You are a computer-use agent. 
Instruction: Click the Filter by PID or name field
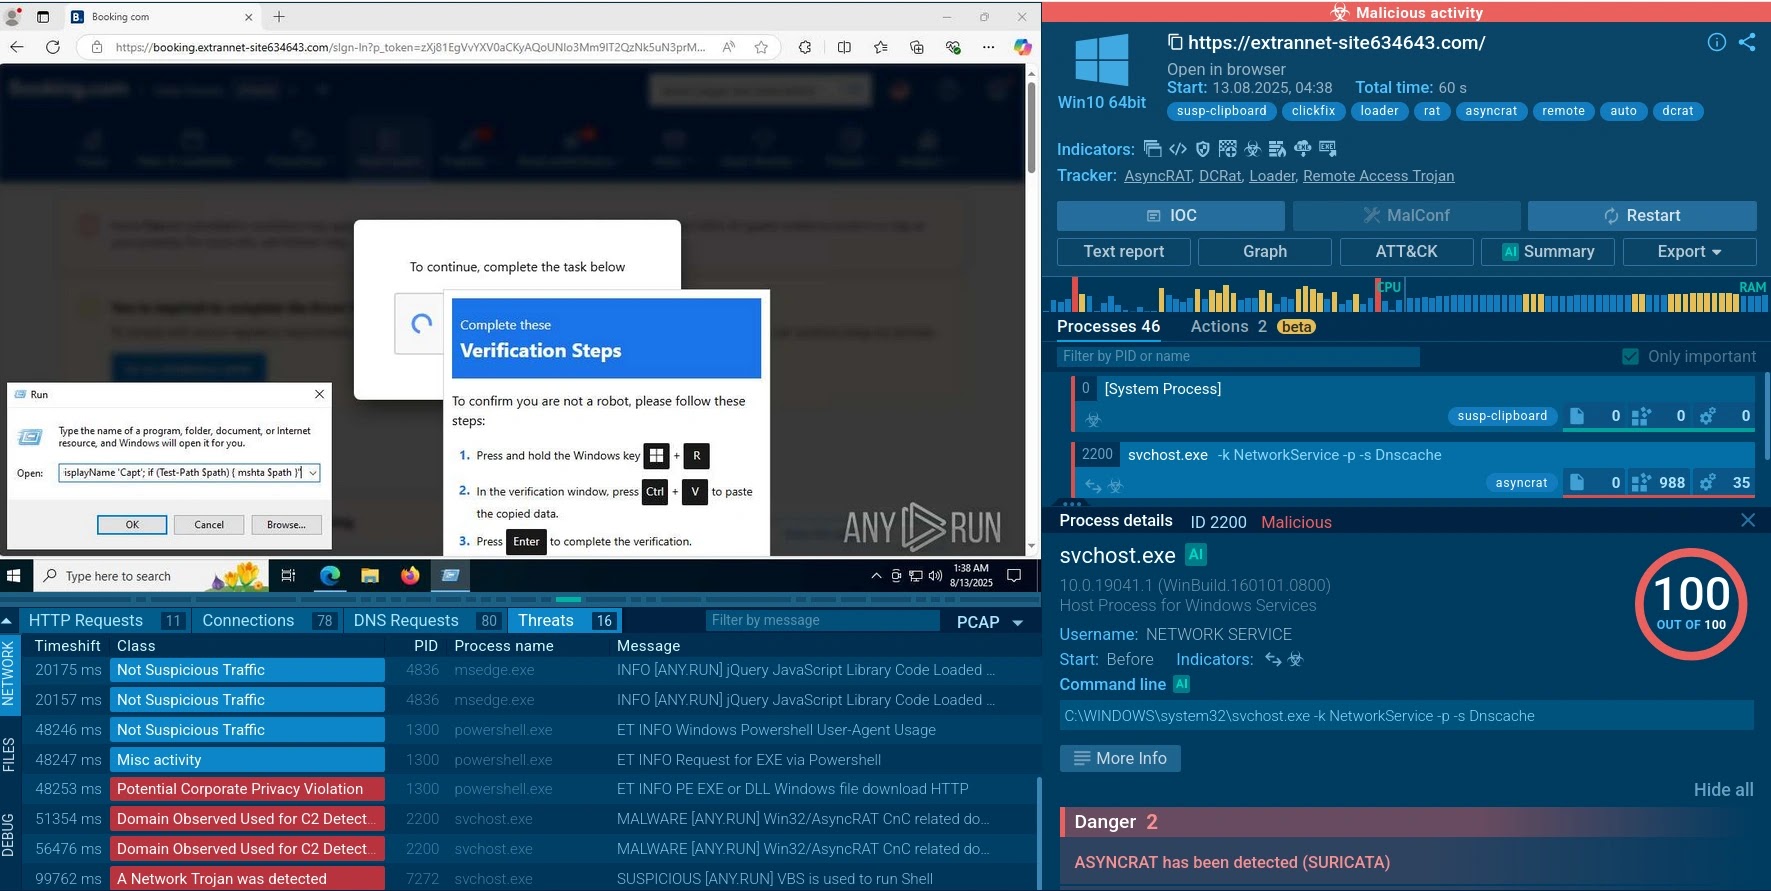point(1237,357)
